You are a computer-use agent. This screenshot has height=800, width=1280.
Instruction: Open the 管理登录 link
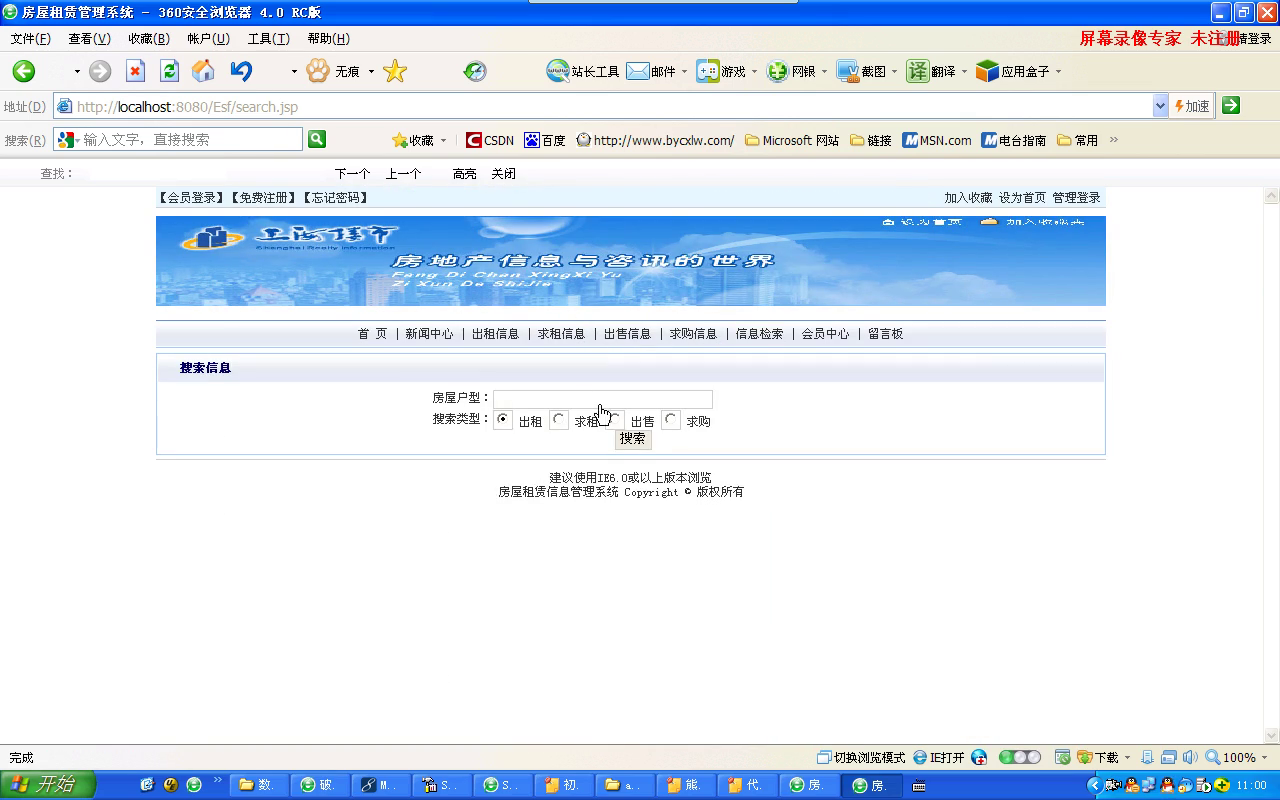point(1076,198)
